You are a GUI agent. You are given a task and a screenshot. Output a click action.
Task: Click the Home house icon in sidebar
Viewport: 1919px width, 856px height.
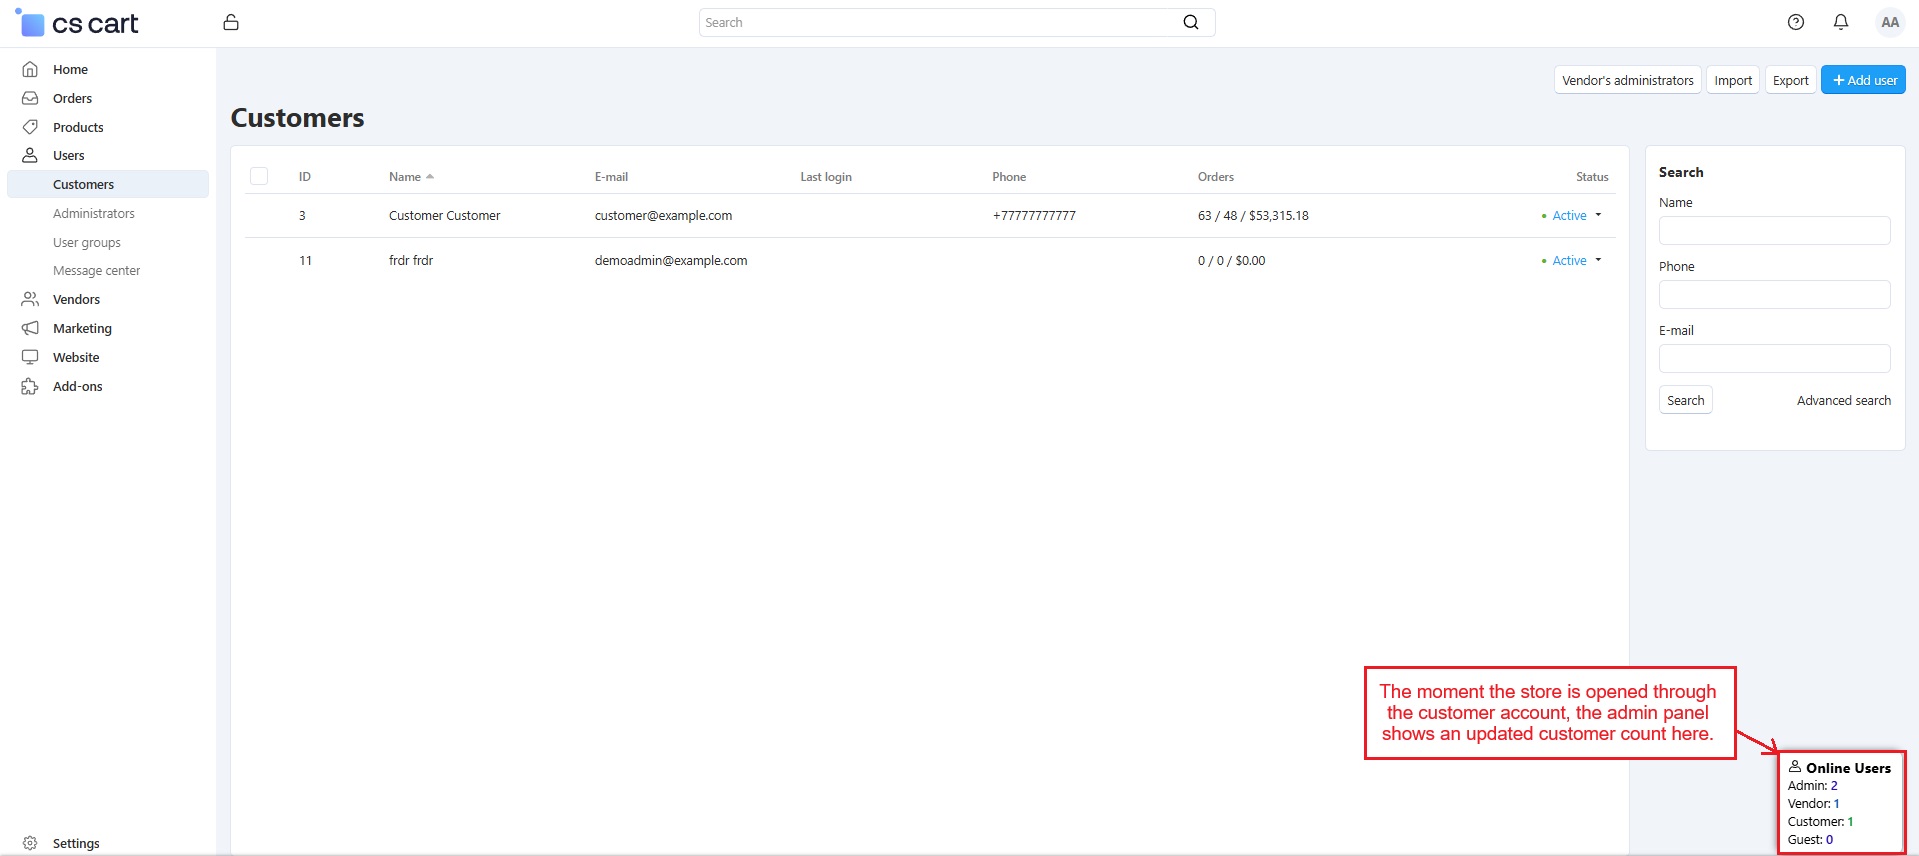click(x=30, y=69)
